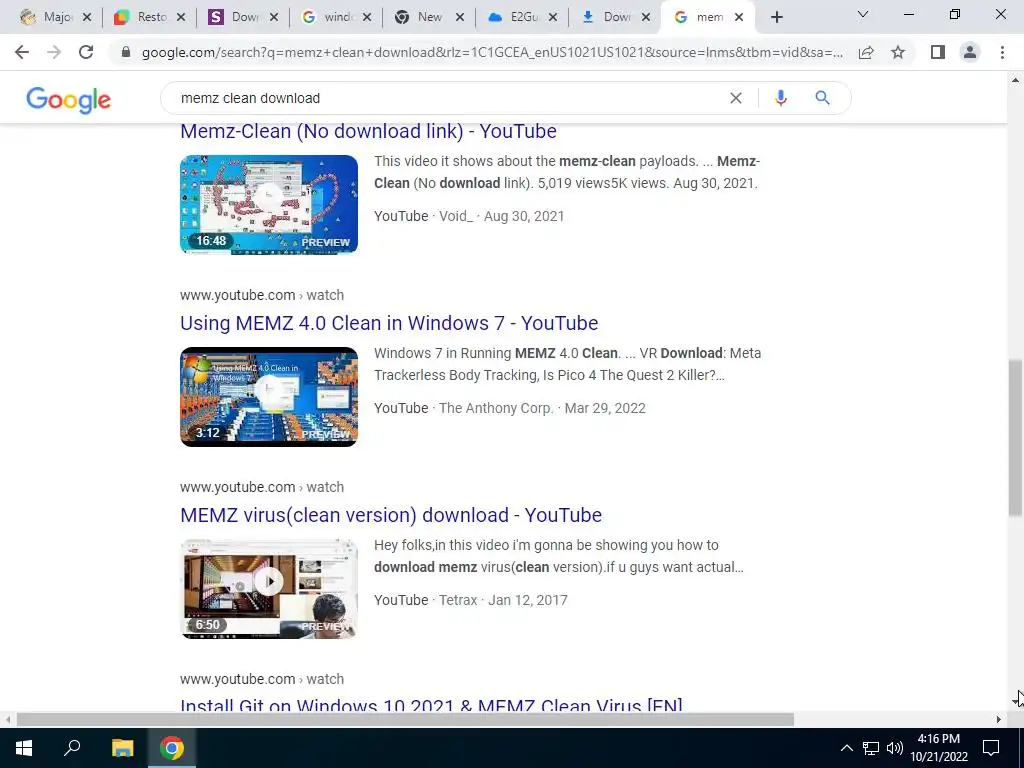Open Windows taskbar search
Screen dimensions: 1024x768
pyautogui.click(x=72, y=748)
